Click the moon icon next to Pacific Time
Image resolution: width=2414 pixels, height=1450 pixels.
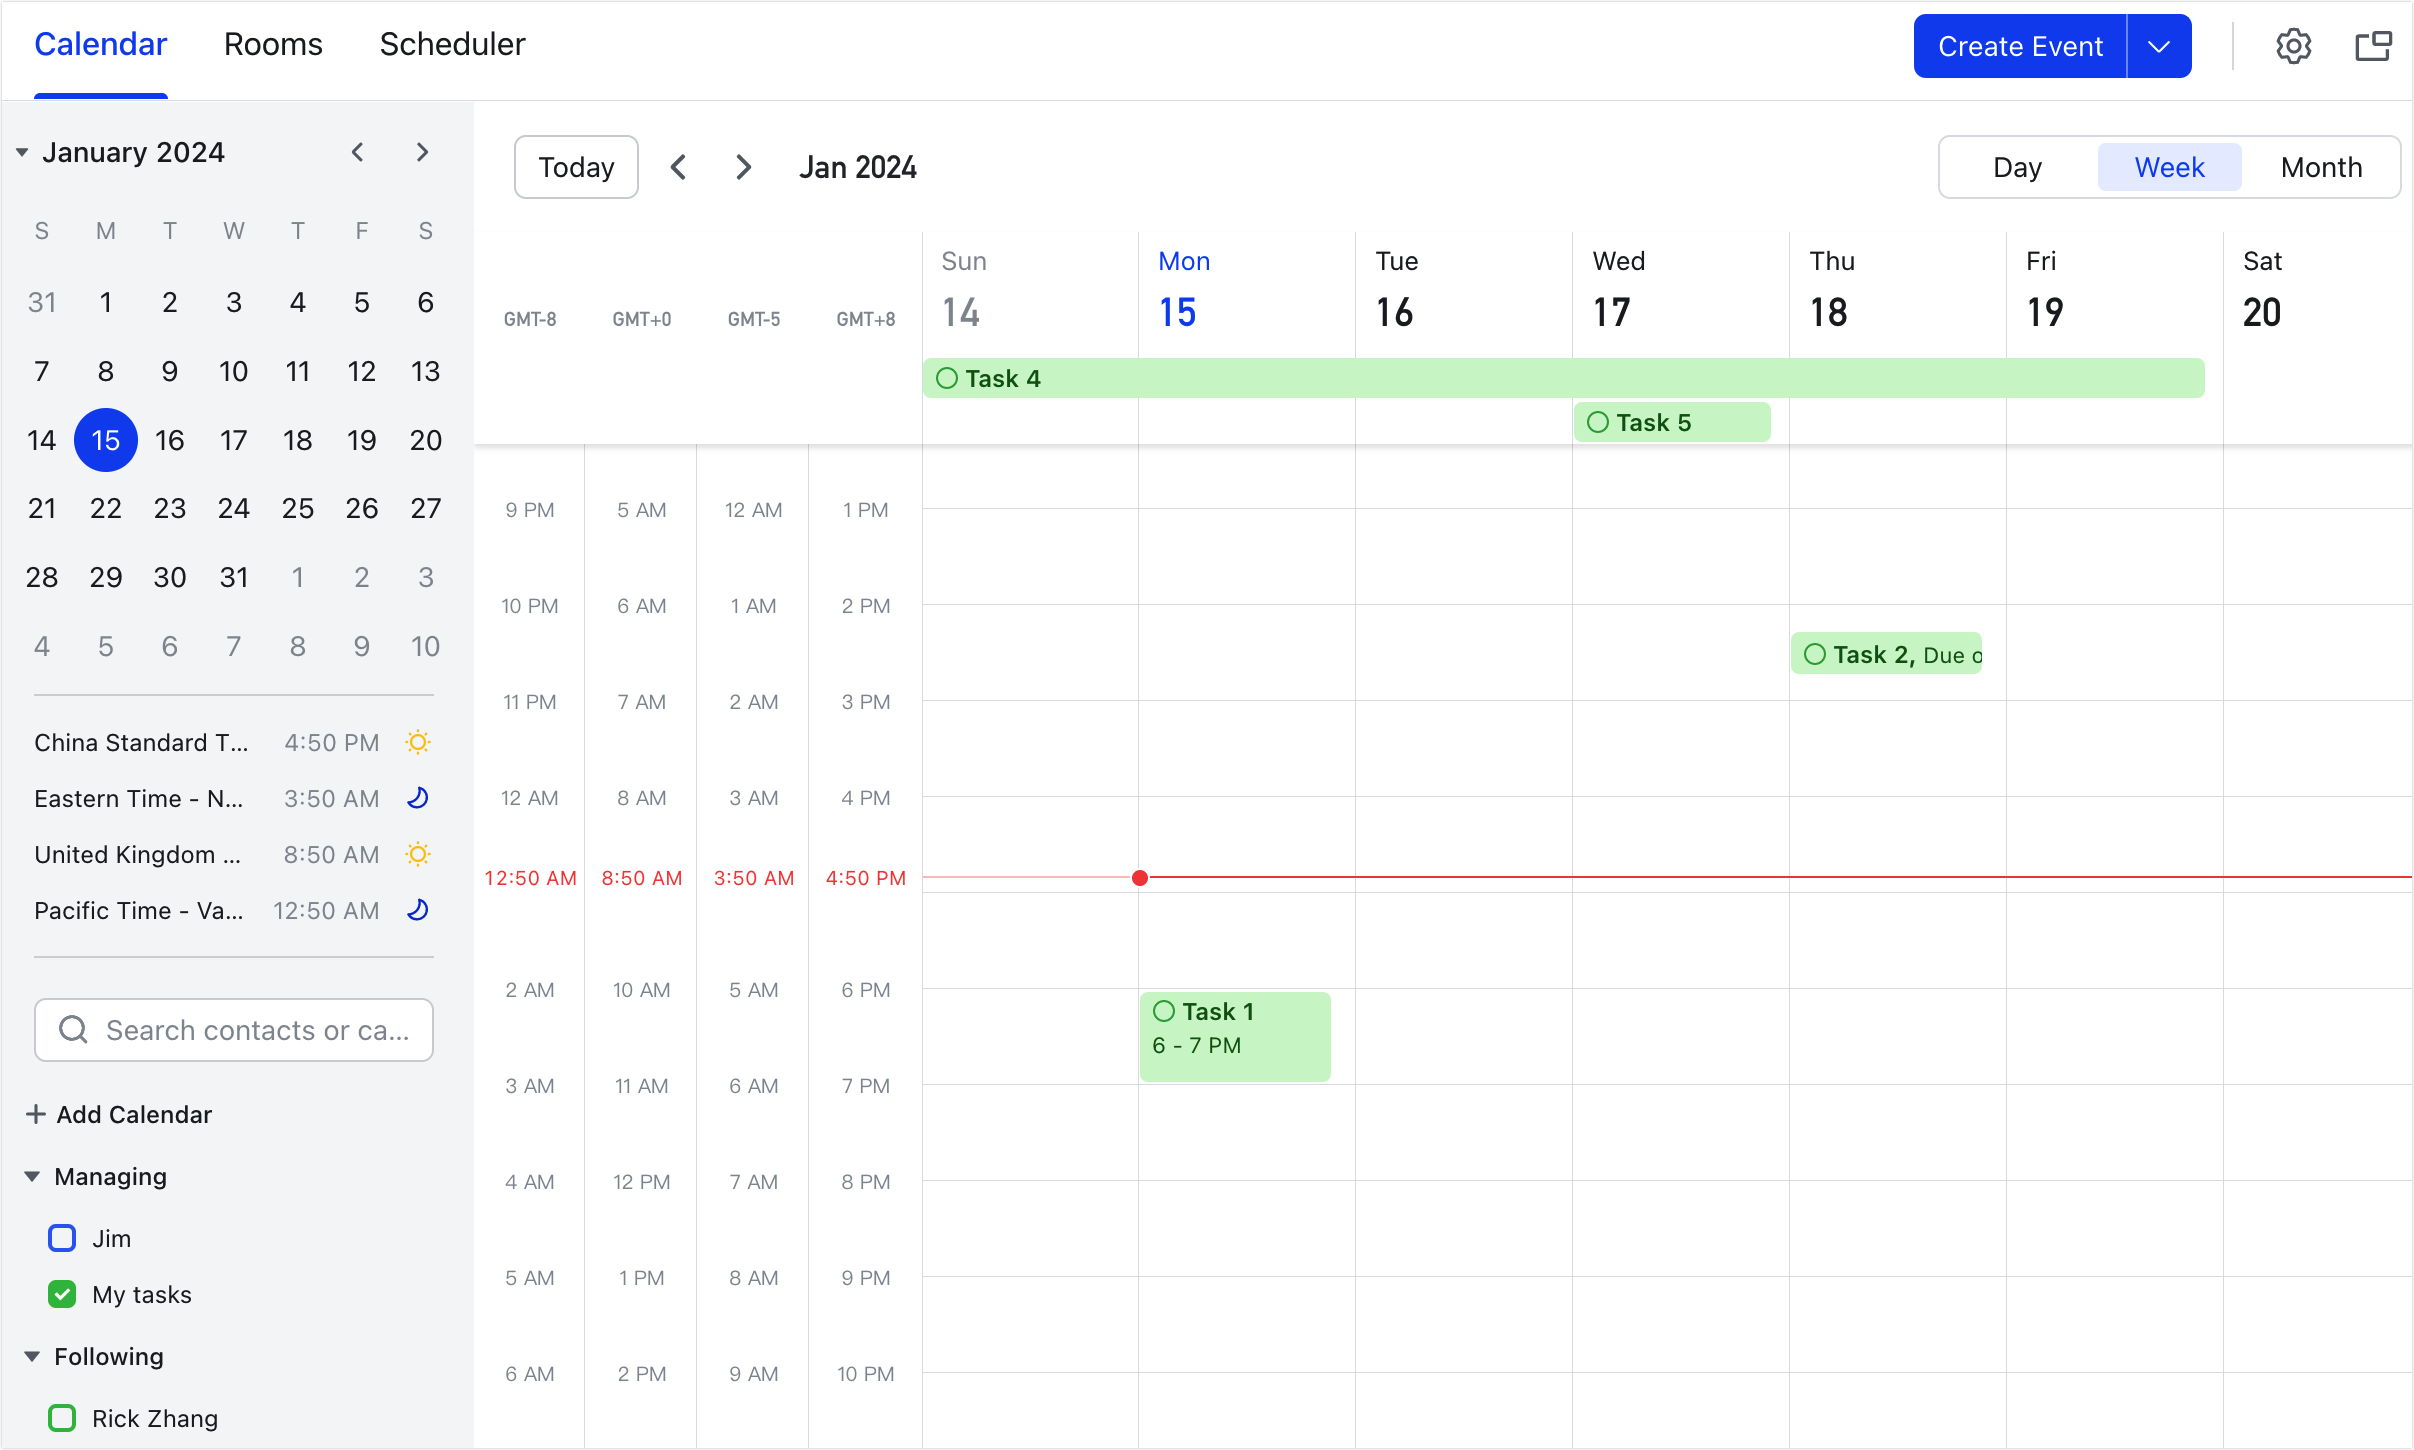tap(419, 910)
